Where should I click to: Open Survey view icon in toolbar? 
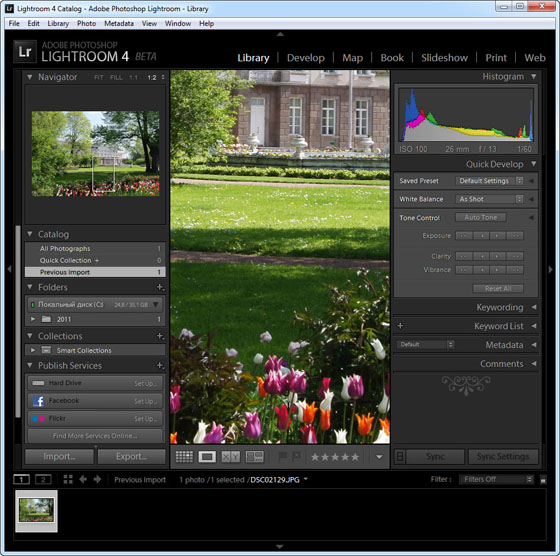tap(255, 456)
